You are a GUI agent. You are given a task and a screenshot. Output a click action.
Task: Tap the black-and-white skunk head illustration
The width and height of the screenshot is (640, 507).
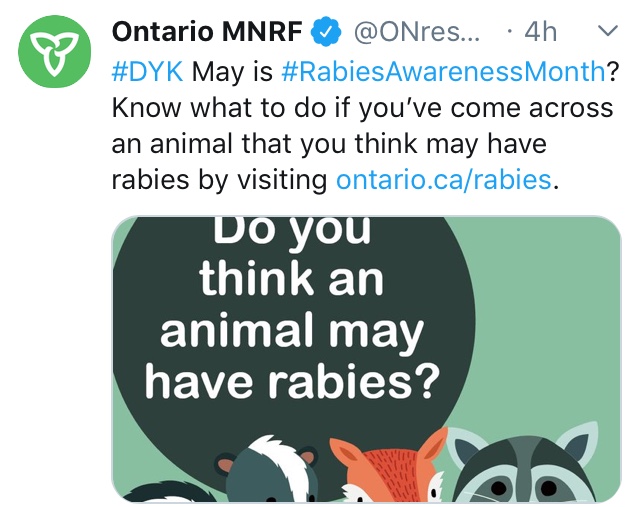coord(272,472)
